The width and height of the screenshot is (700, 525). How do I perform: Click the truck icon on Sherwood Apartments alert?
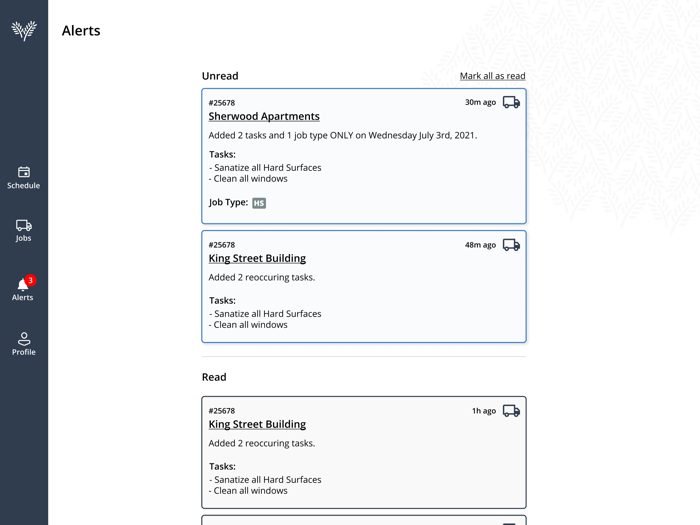click(x=511, y=102)
